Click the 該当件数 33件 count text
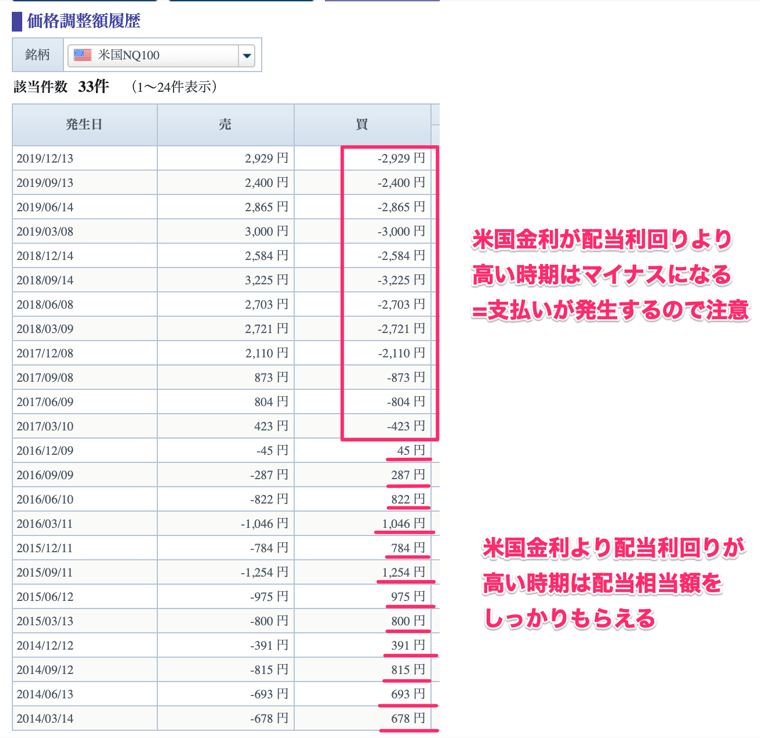Viewport: 760px width, 738px height. pos(61,87)
